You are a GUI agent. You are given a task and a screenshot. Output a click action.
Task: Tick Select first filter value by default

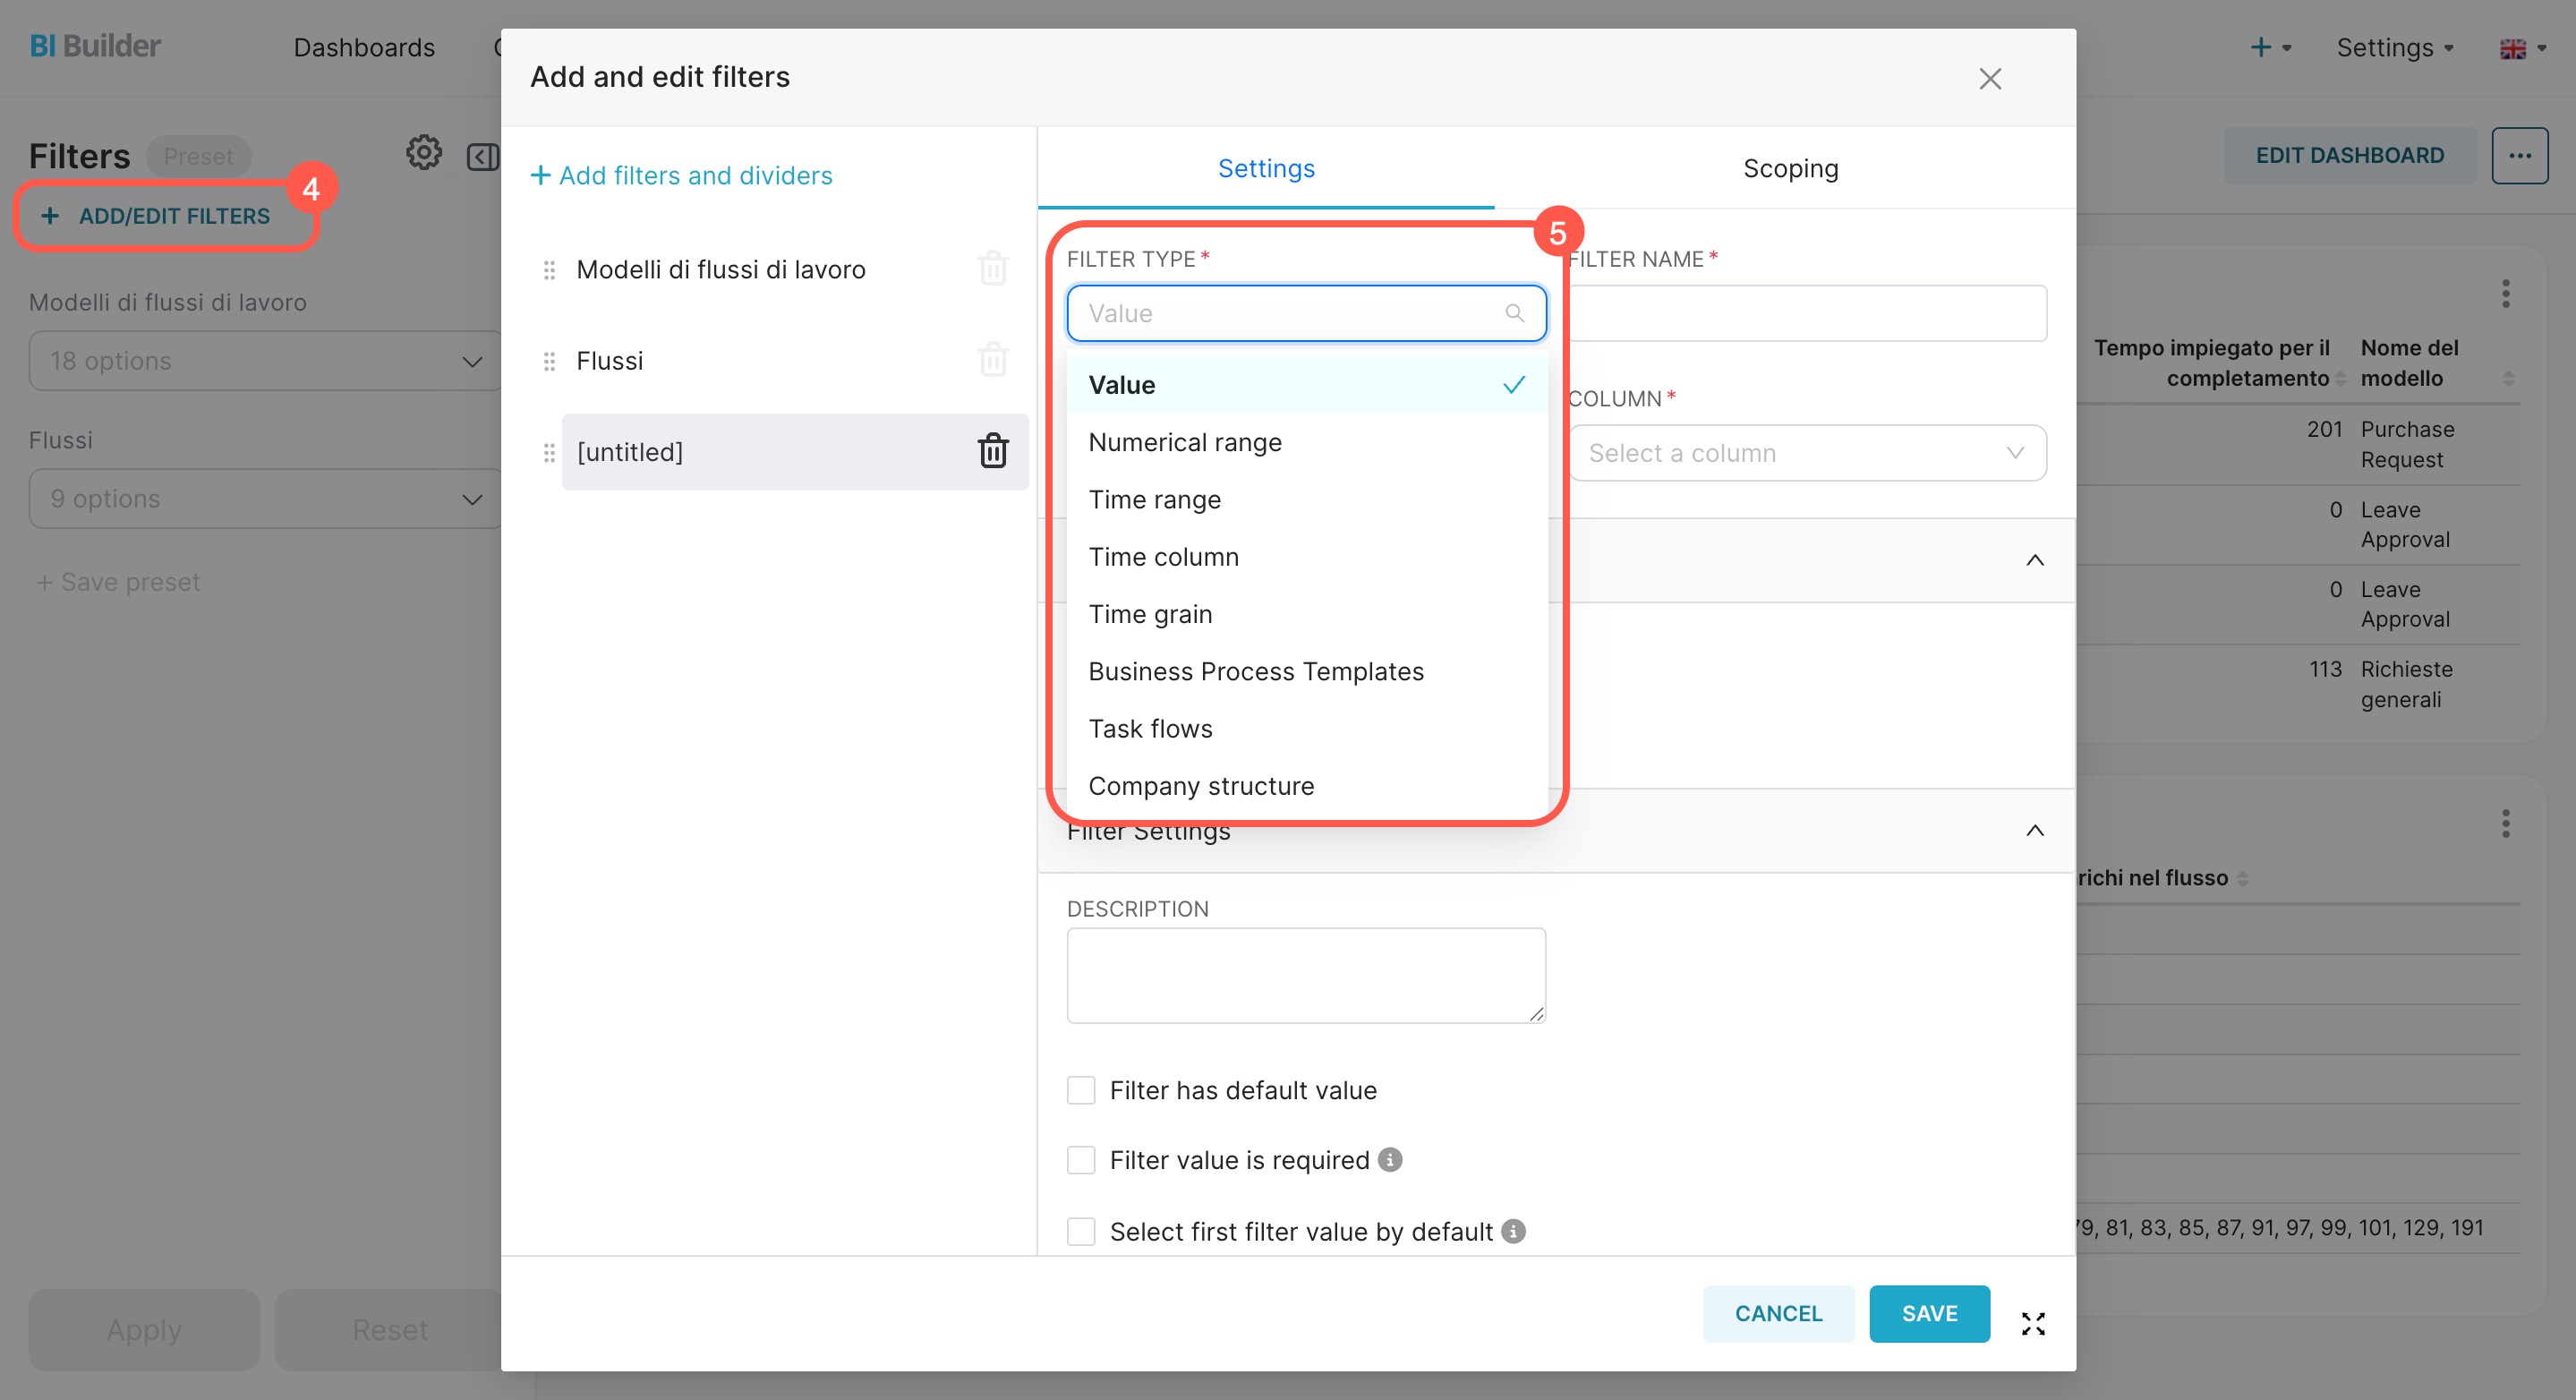[x=1081, y=1231]
